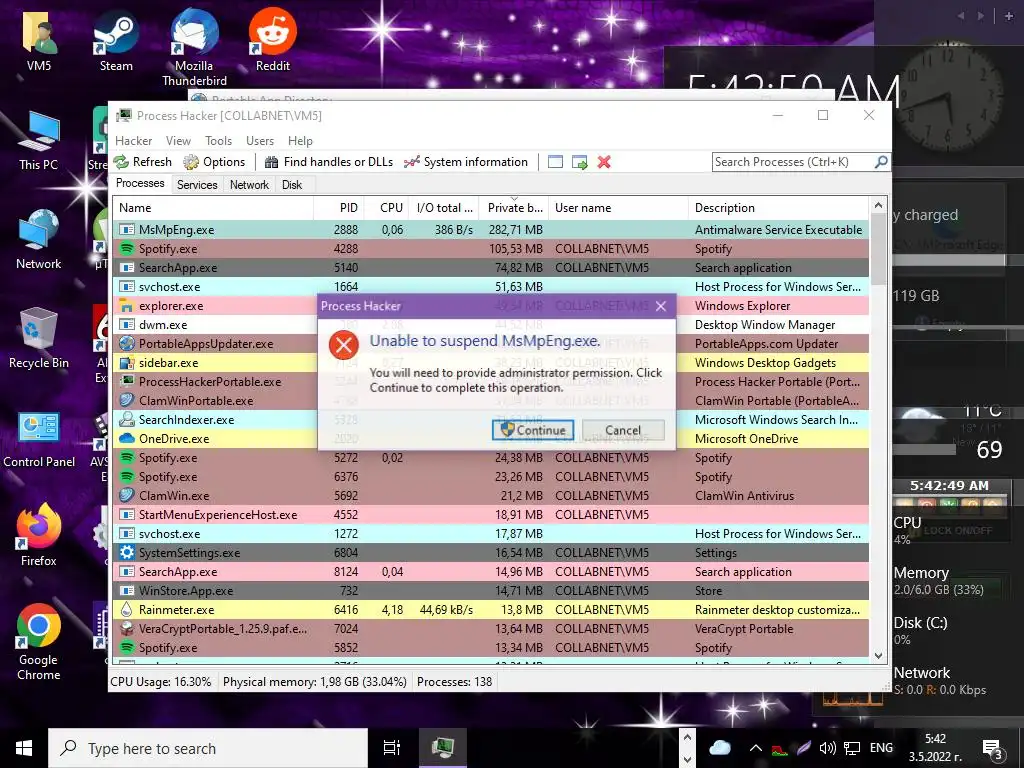Select the Rainmeter.exe process row
Image resolution: width=1024 pixels, height=768 pixels.
click(491, 609)
